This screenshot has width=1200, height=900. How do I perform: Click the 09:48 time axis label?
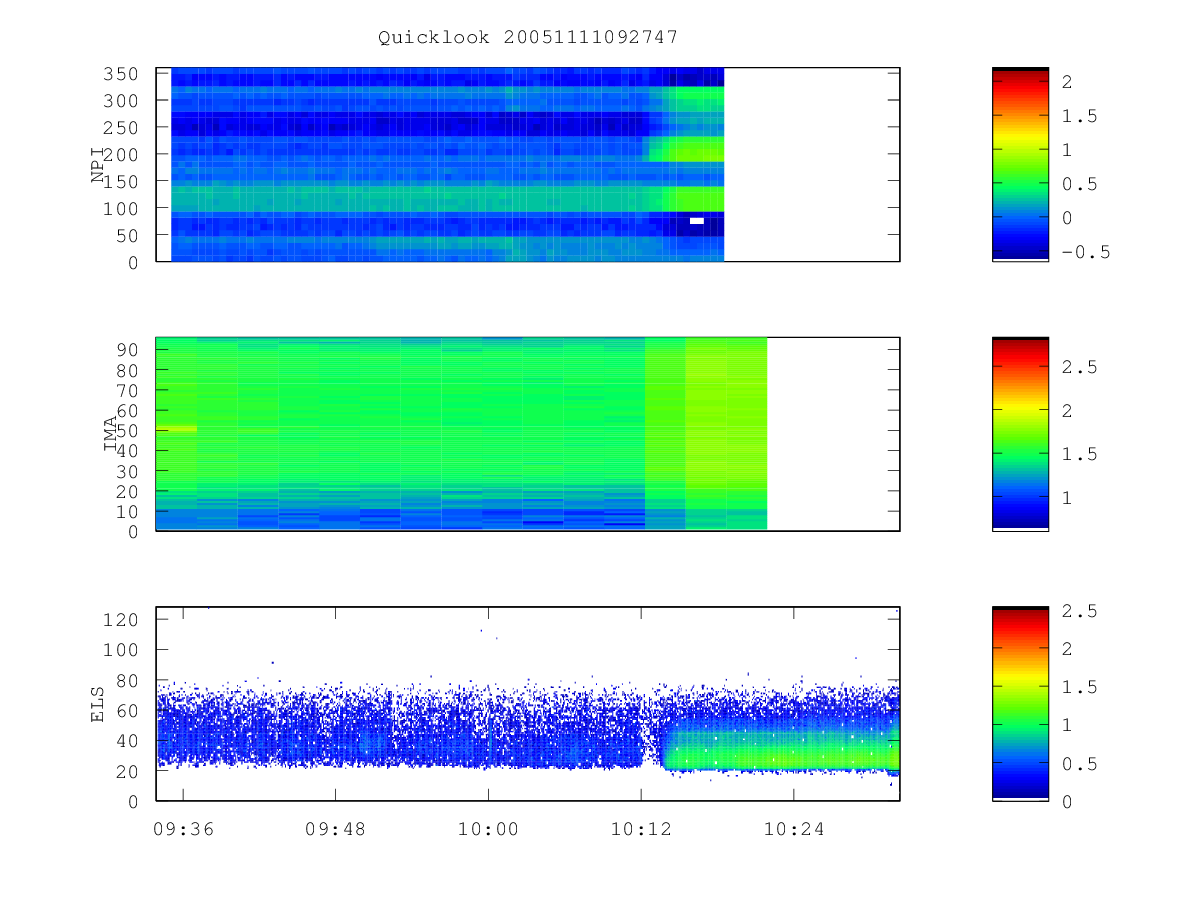[x=336, y=829]
